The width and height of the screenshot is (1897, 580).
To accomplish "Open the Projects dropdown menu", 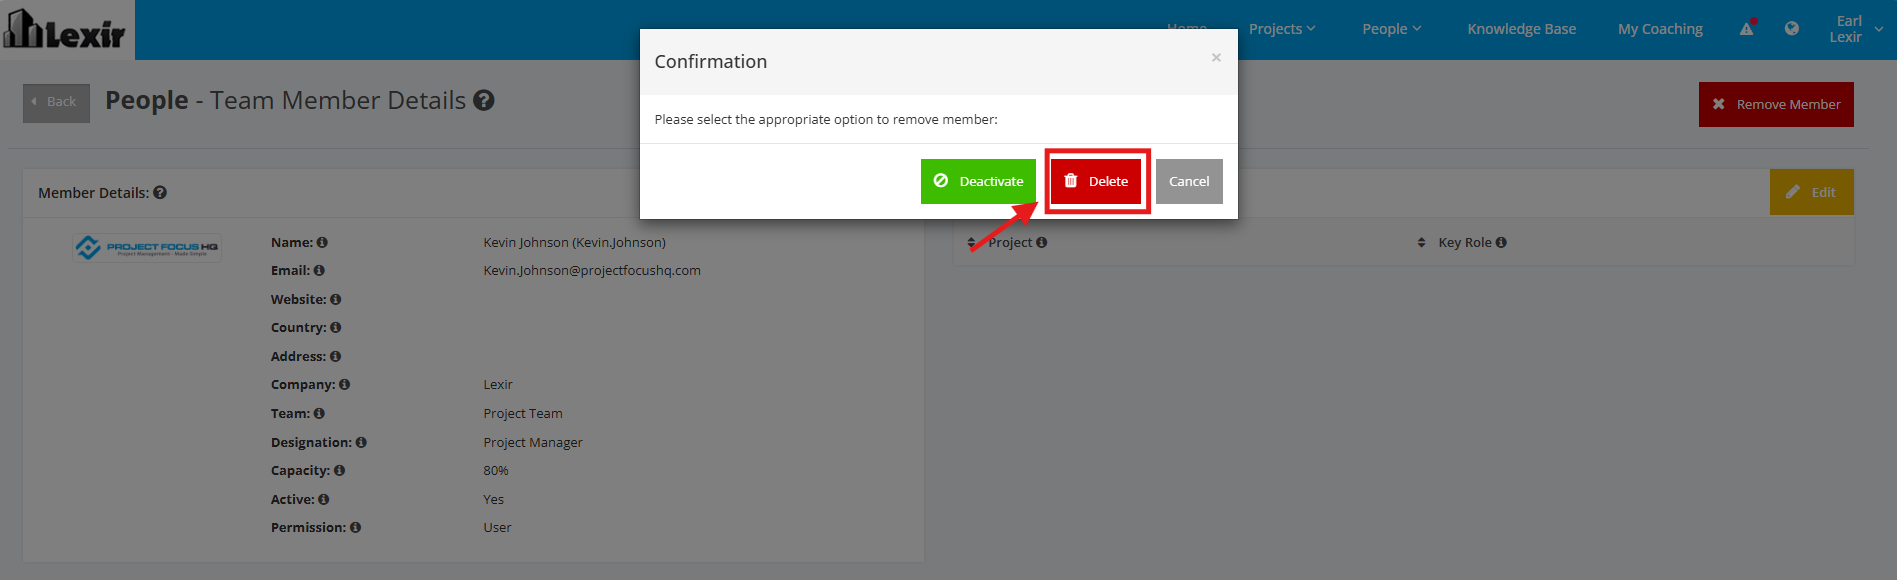I will tap(1282, 29).
